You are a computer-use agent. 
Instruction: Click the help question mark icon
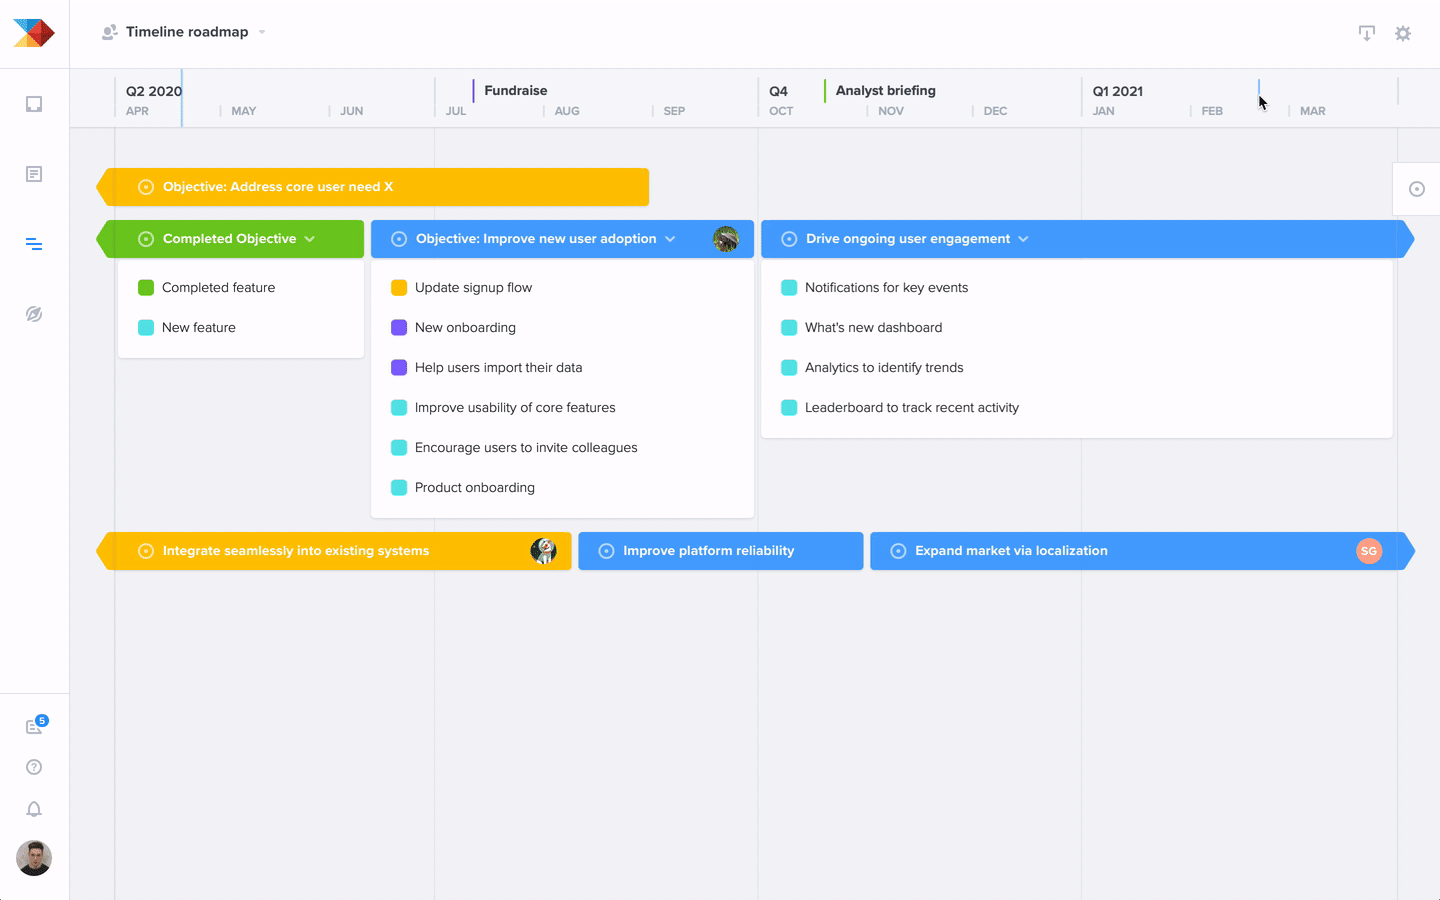(x=33, y=766)
